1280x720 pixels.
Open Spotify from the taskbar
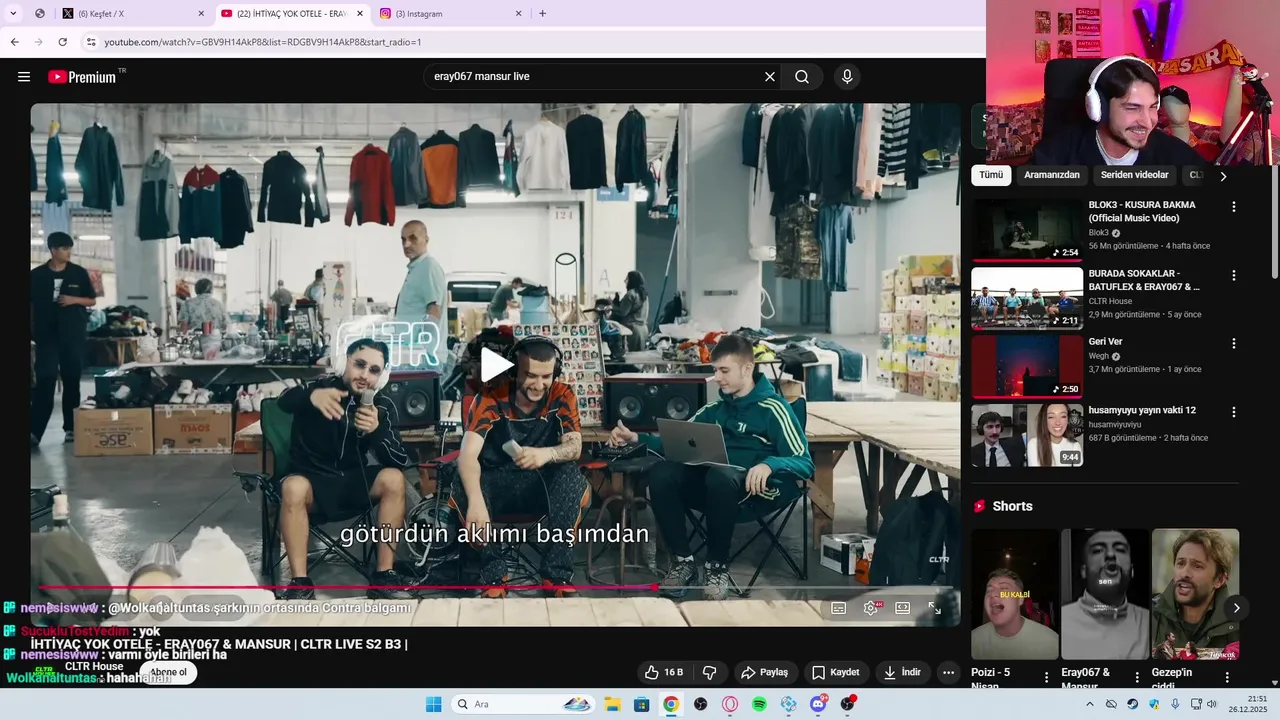[760, 704]
